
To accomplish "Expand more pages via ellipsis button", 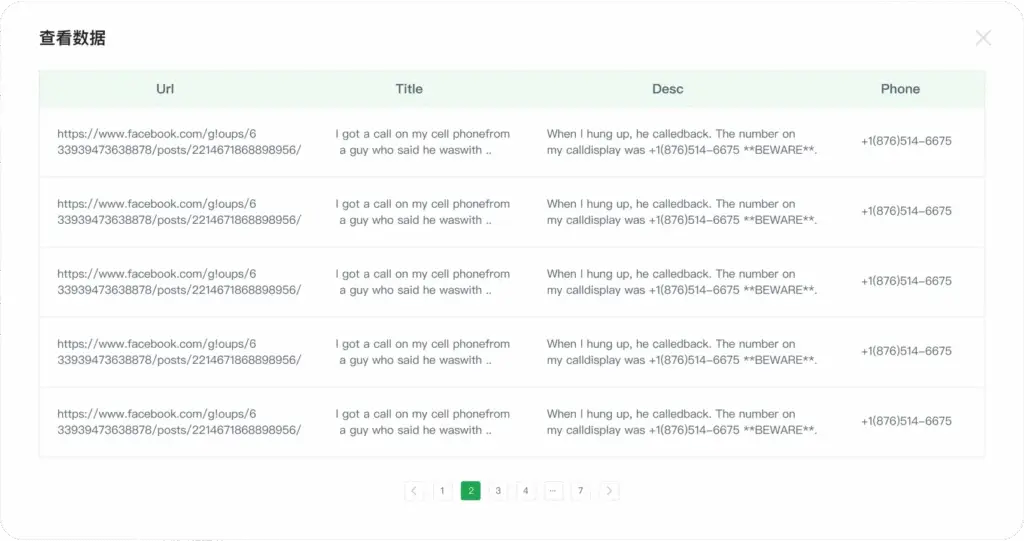I will pyautogui.click(x=553, y=491).
